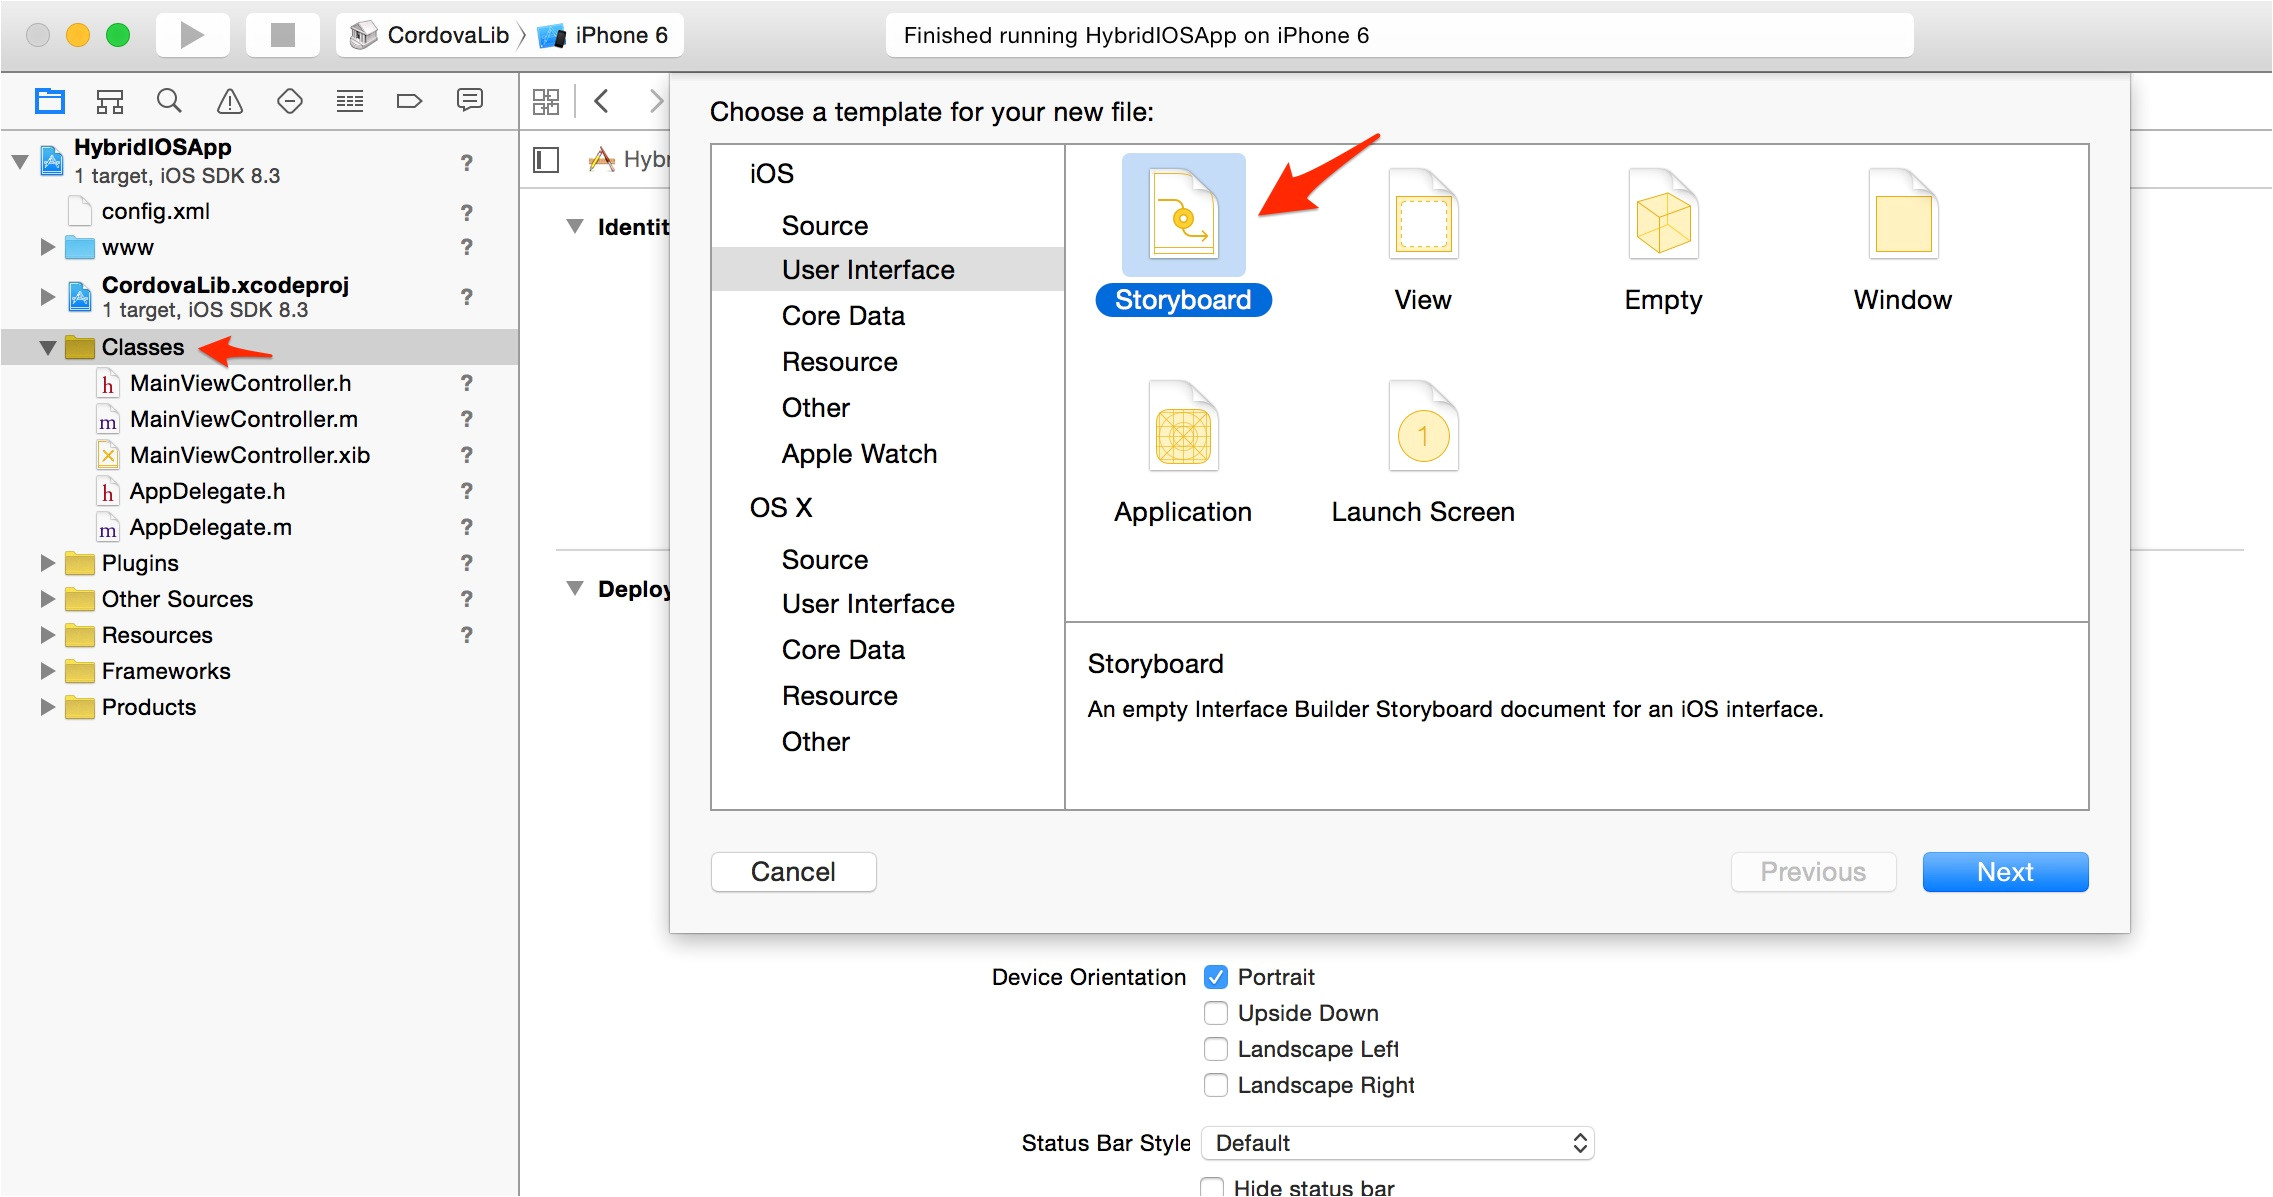Go forward with the right chevron

(x=656, y=100)
